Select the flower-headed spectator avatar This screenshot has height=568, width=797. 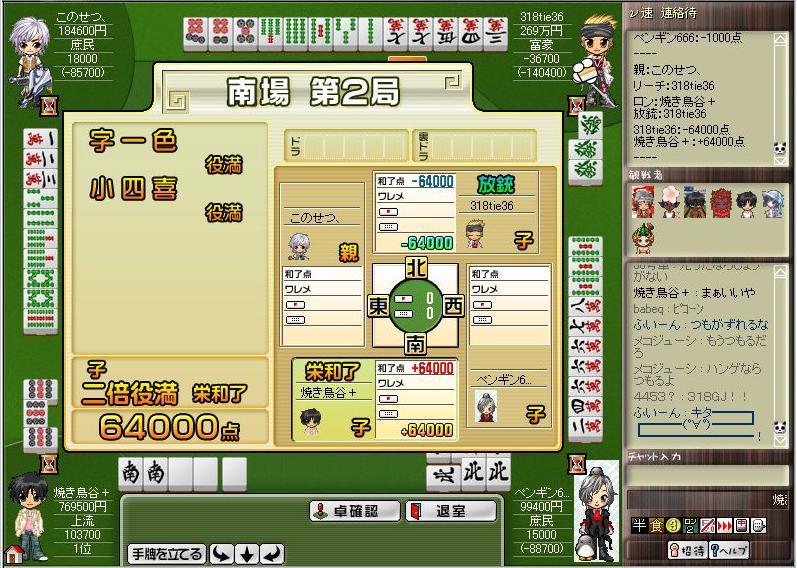pos(669,202)
